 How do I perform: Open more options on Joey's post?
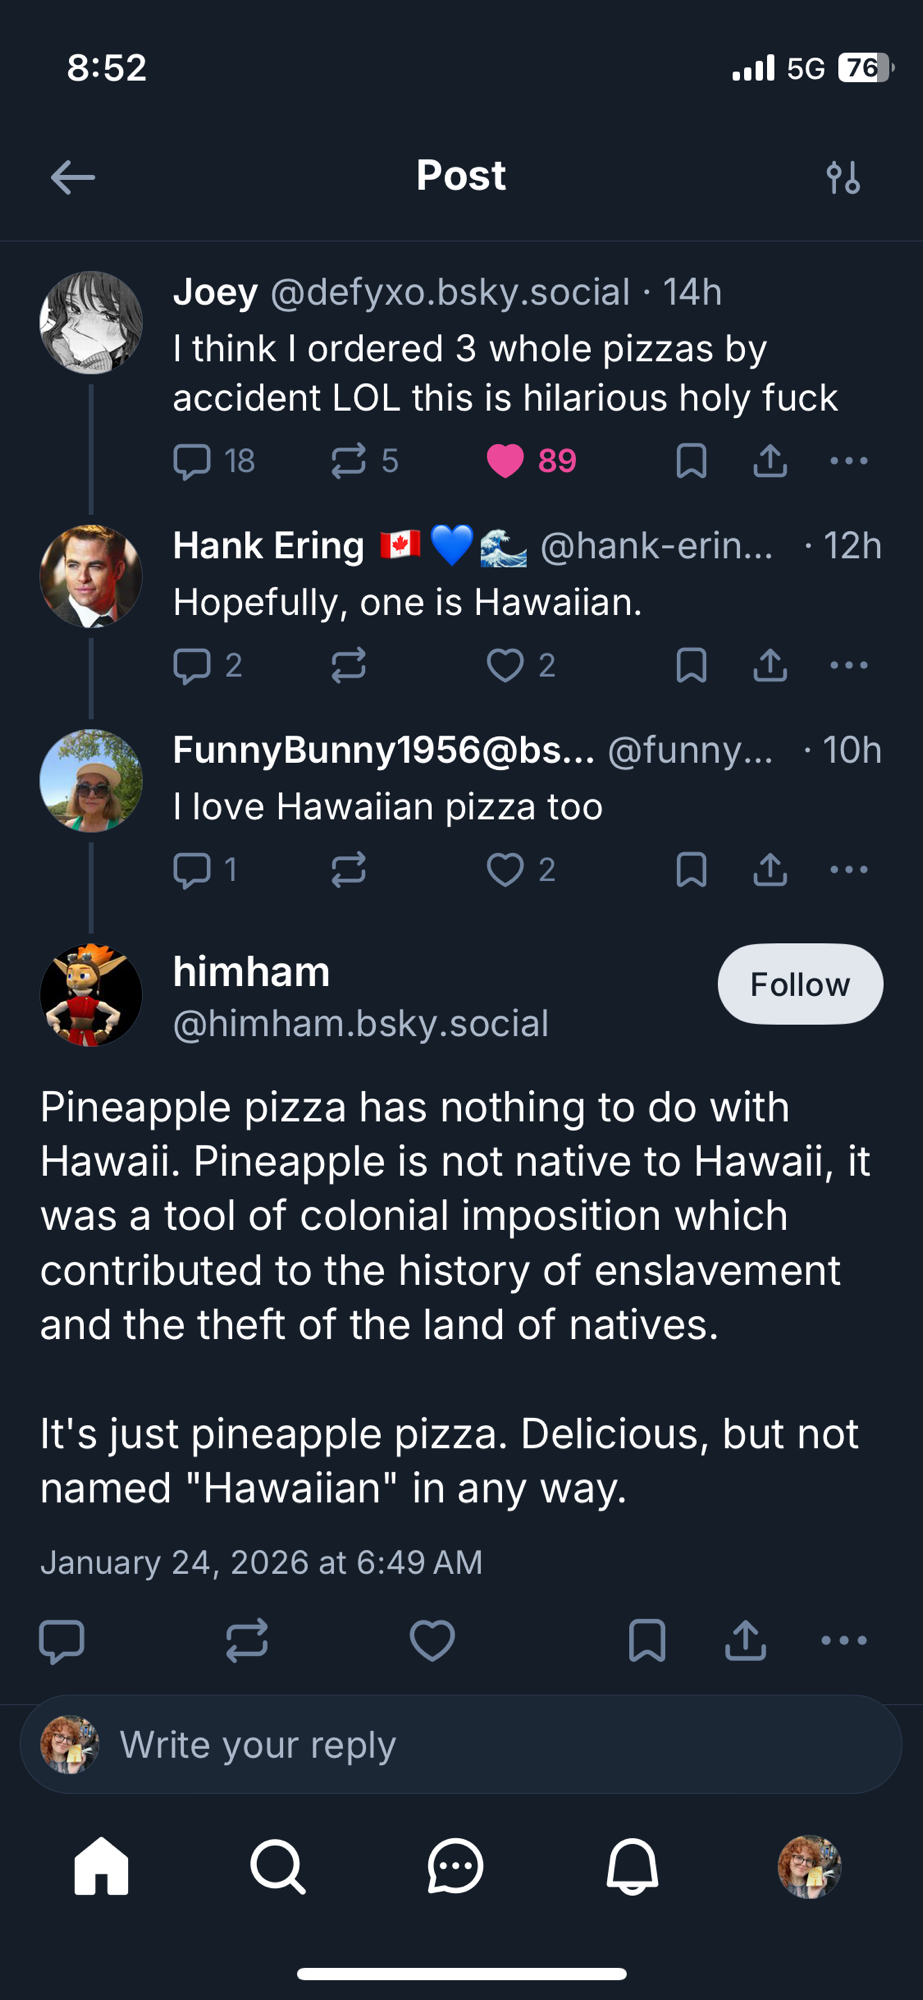pos(849,461)
